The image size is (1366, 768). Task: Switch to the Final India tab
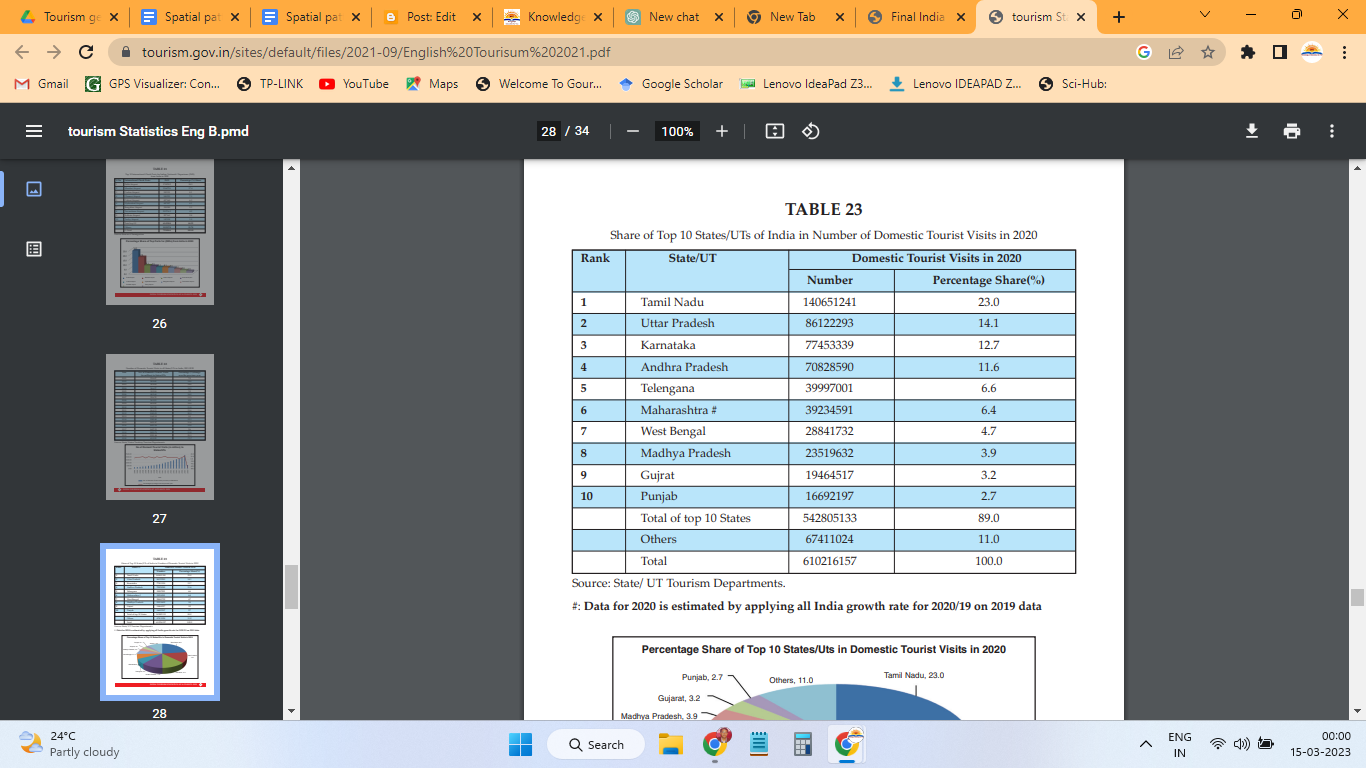[915, 17]
